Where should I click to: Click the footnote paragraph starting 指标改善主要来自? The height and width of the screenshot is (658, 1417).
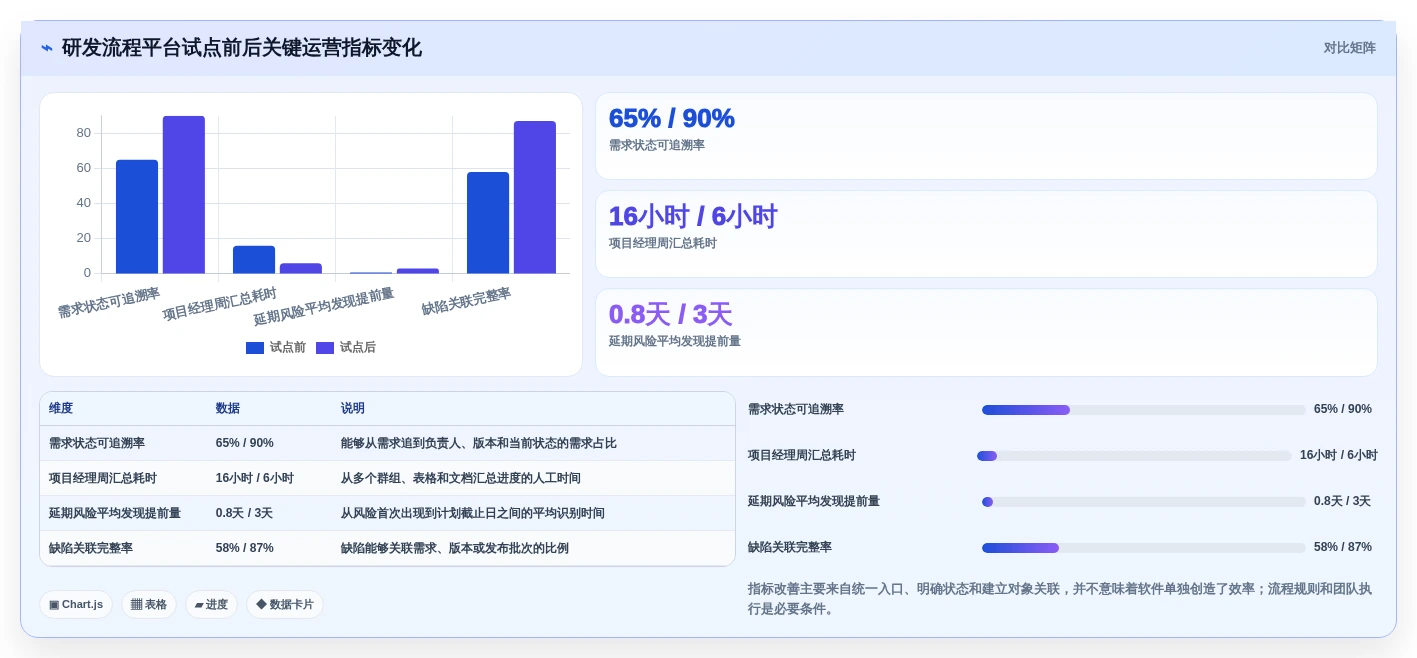click(1060, 598)
